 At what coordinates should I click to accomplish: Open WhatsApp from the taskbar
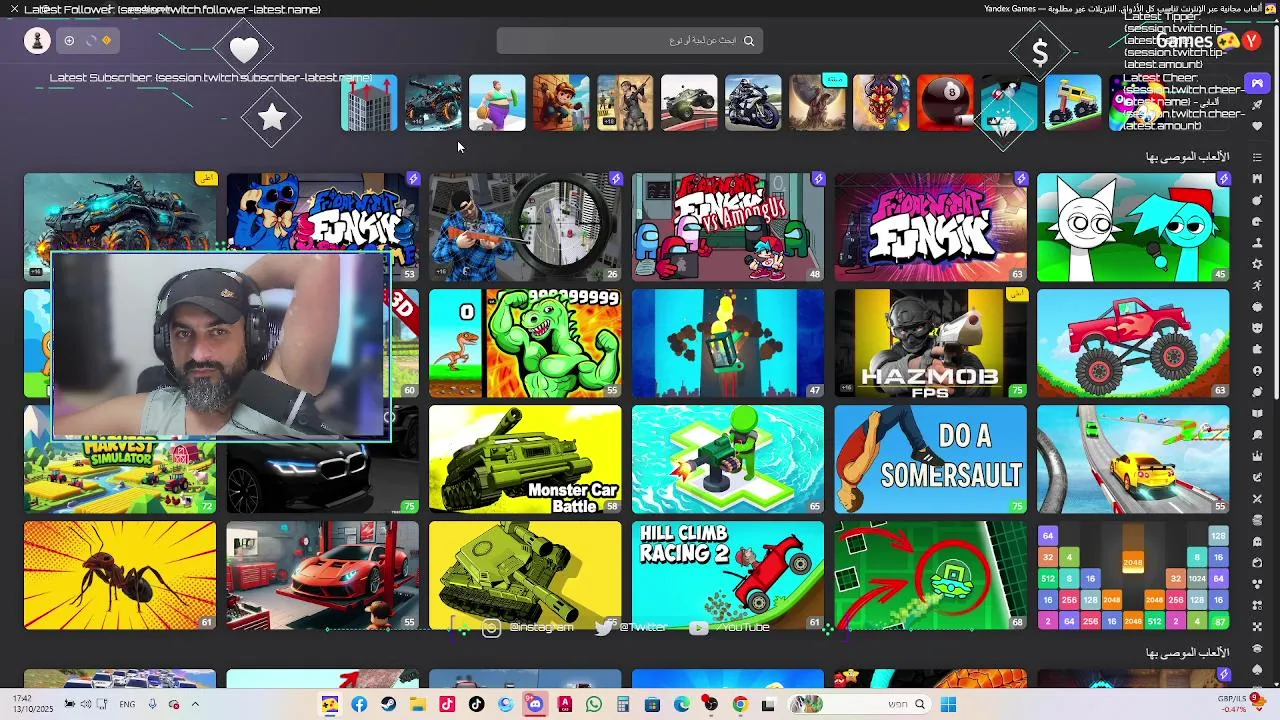click(594, 705)
